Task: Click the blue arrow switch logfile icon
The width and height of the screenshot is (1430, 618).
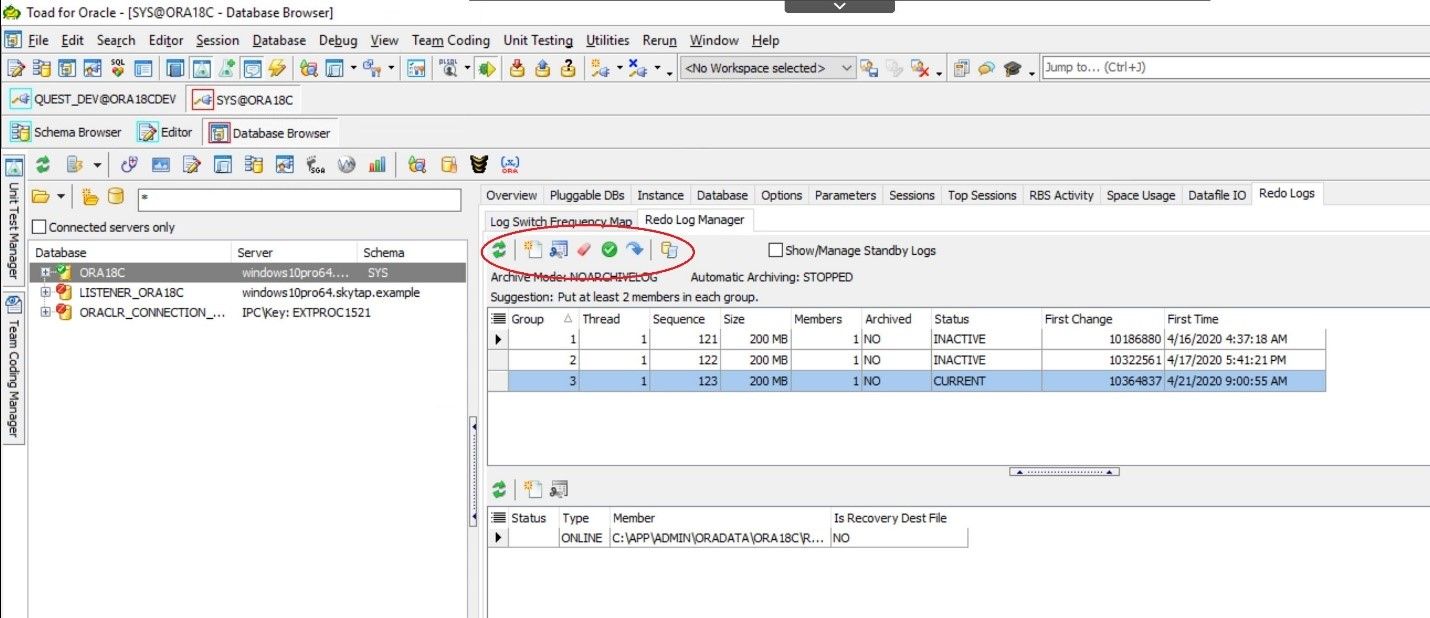Action: (634, 250)
